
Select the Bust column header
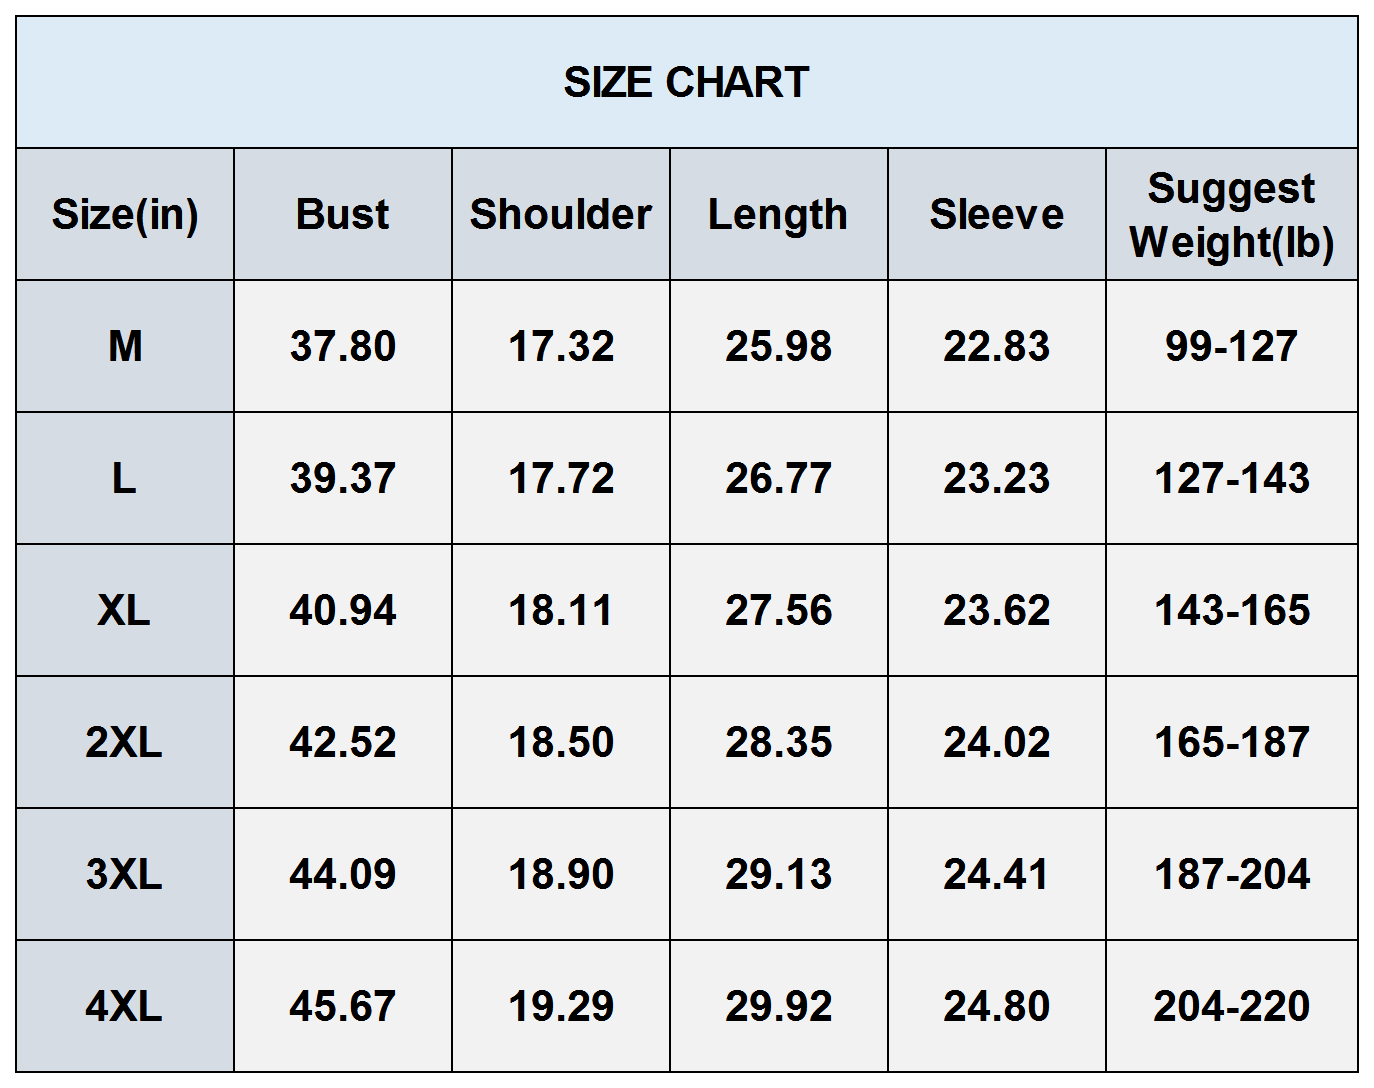tap(342, 214)
